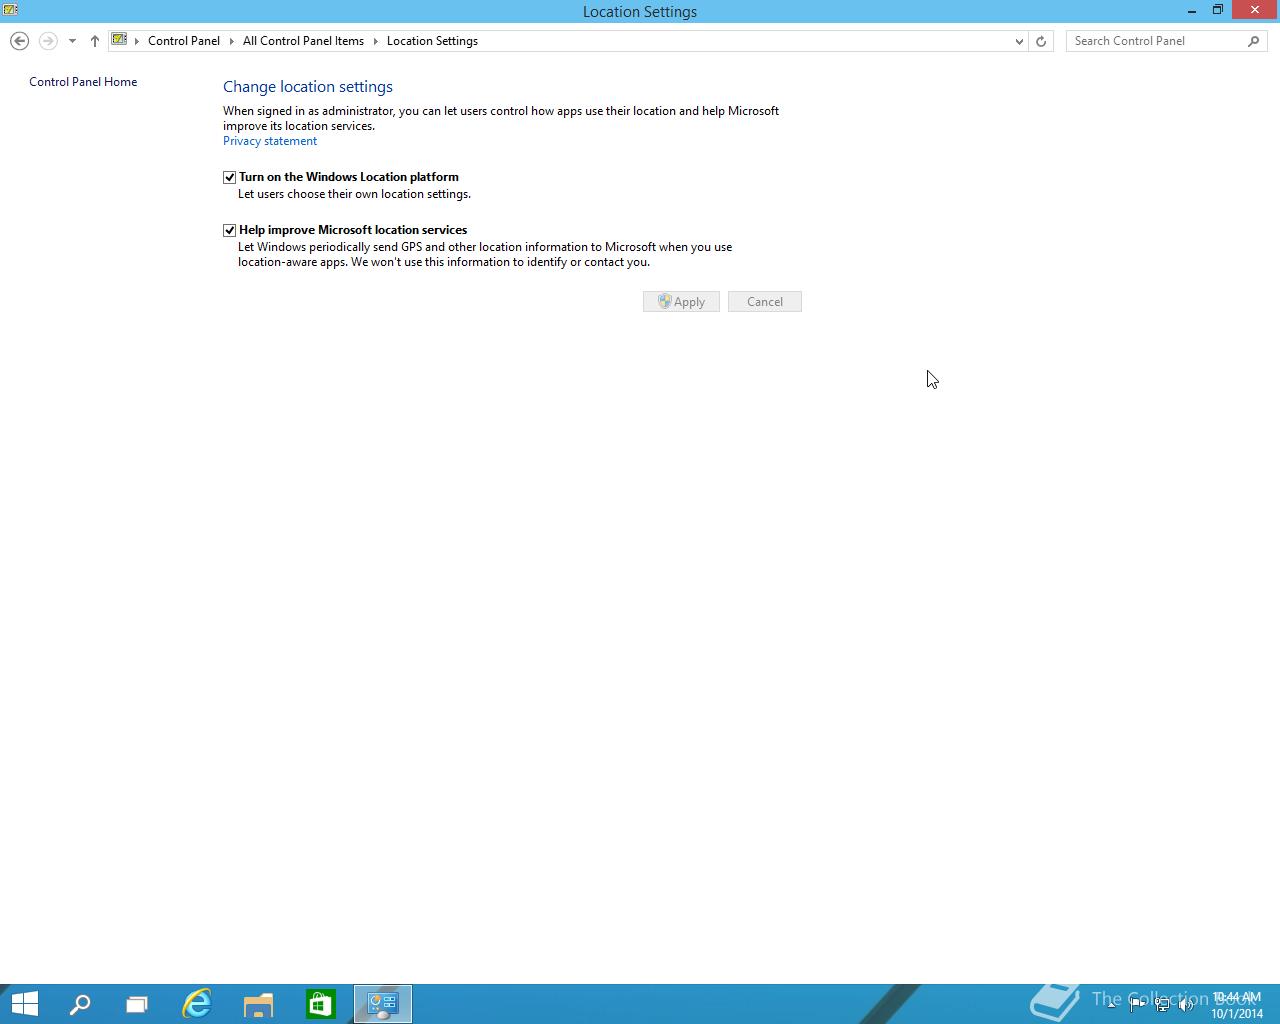Expand the chevron after Control Panel breadcrumb
The height and width of the screenshot is (1024, 1280).
click(x=232, y=41)
